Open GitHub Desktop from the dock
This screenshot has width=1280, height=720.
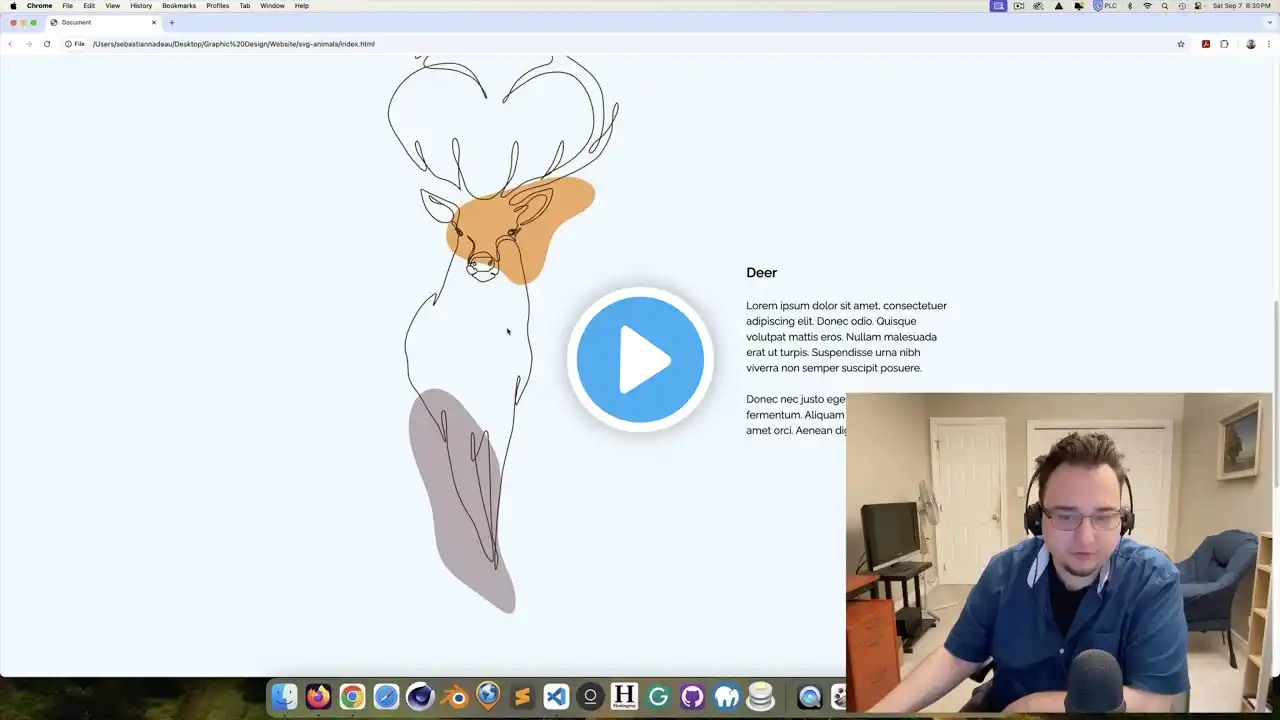[692, 696]
